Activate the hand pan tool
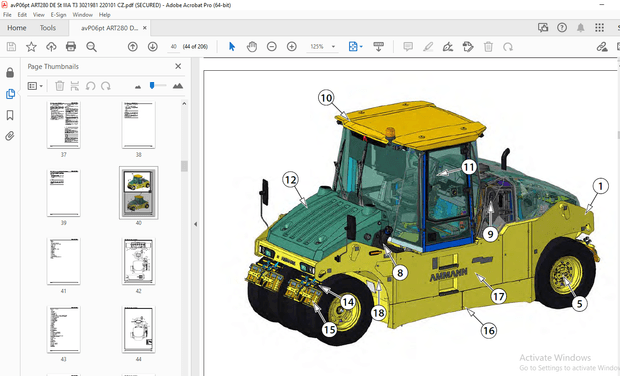The height and width of the screenshot is (376, 620). pyautogui.click(x=252, y=47)
